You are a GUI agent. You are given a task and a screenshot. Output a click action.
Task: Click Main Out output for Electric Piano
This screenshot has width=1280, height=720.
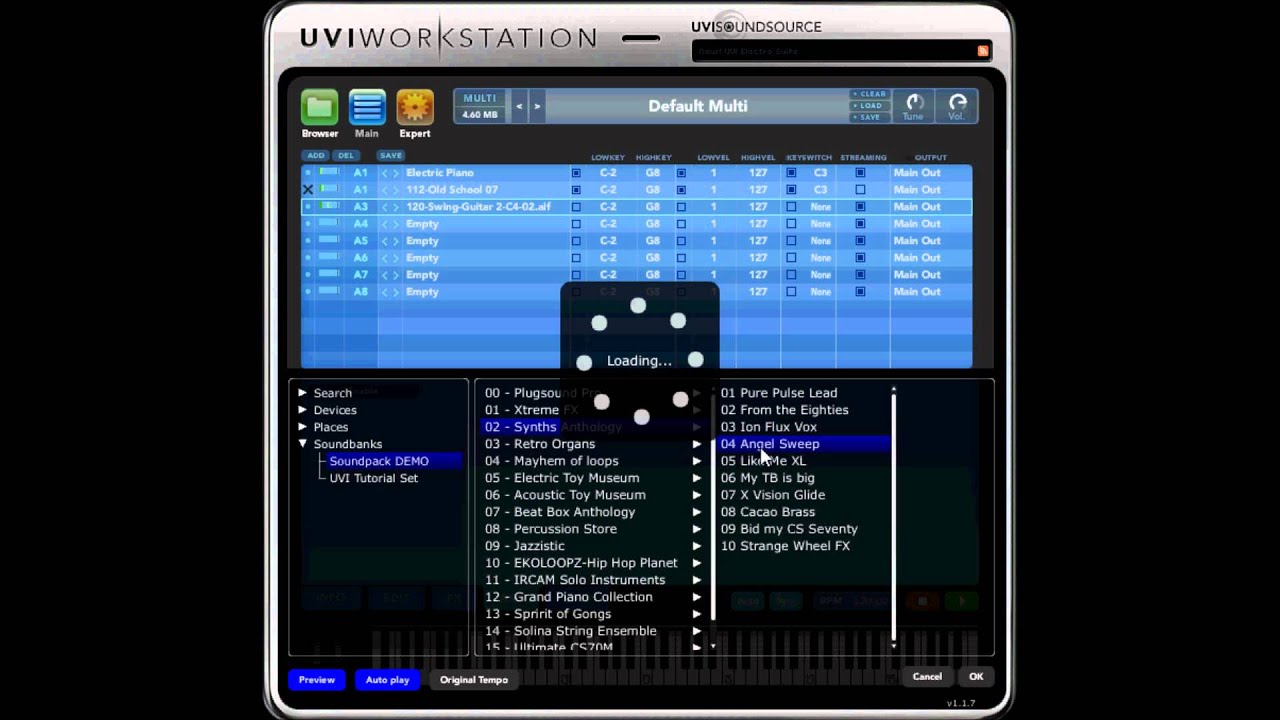917,173
